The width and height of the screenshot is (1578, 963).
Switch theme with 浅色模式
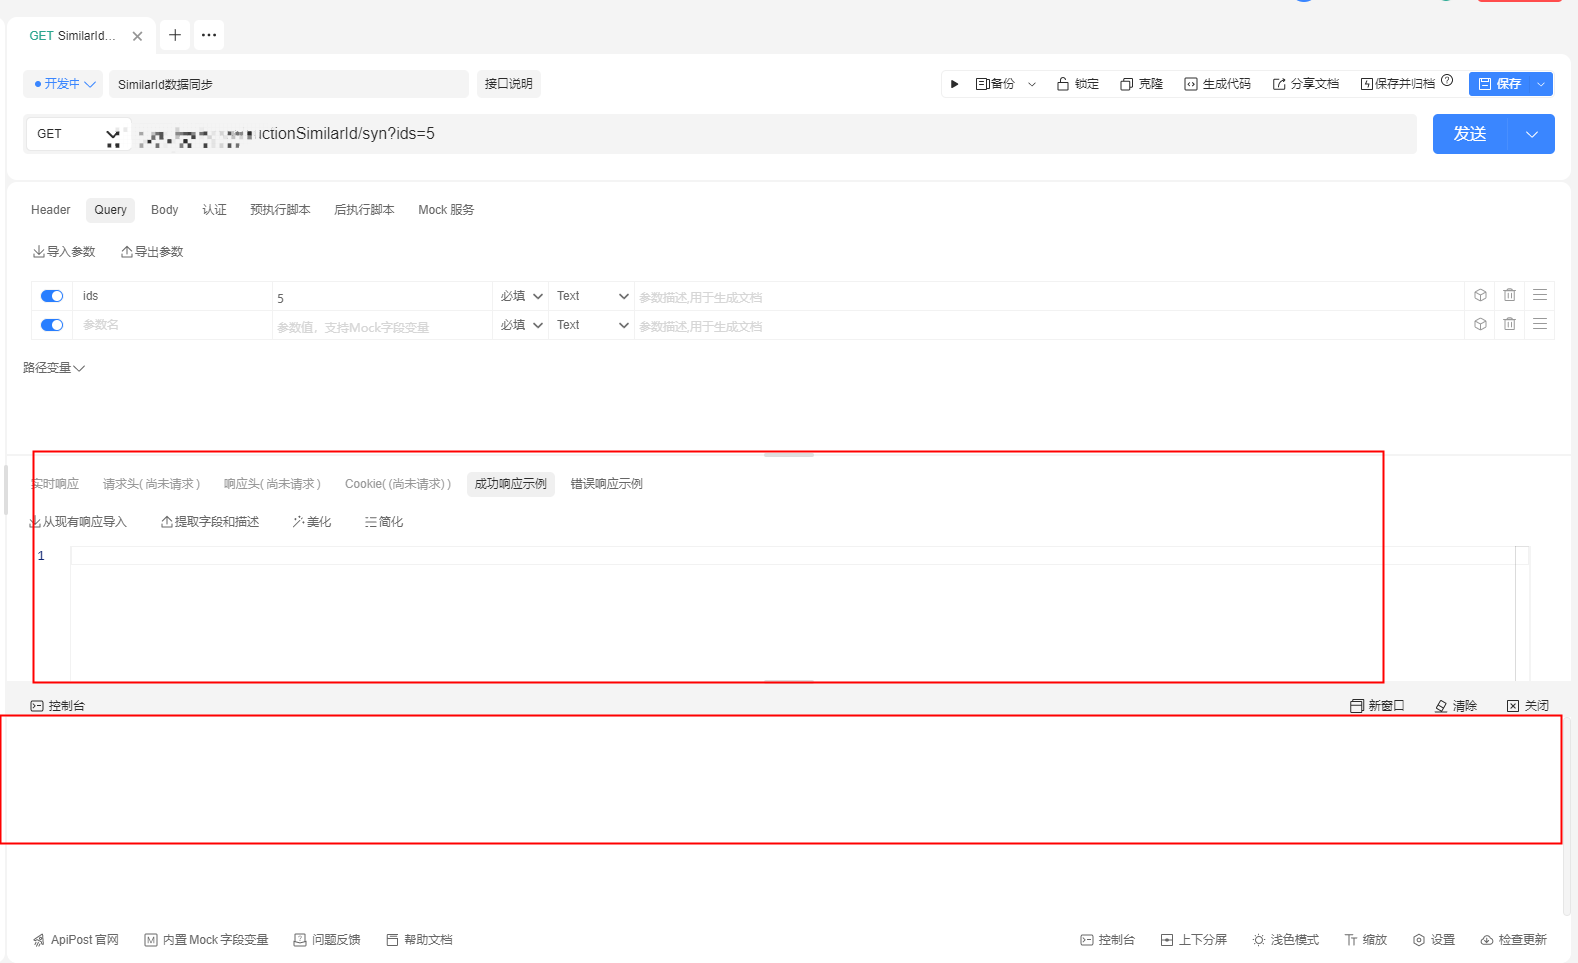[x=1286, y=940]
